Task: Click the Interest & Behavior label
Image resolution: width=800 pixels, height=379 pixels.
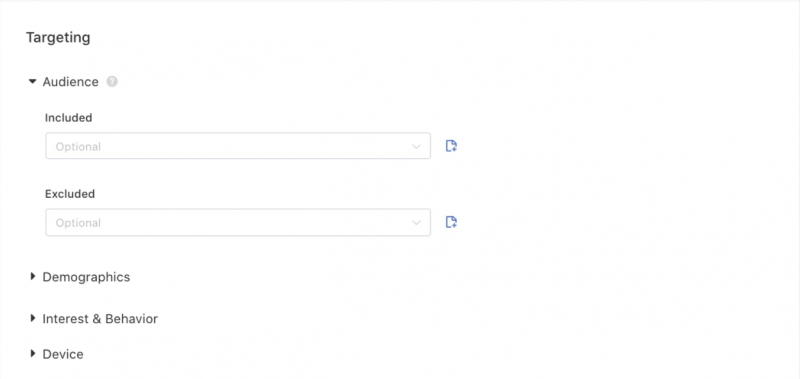Action: click(100, 319)
